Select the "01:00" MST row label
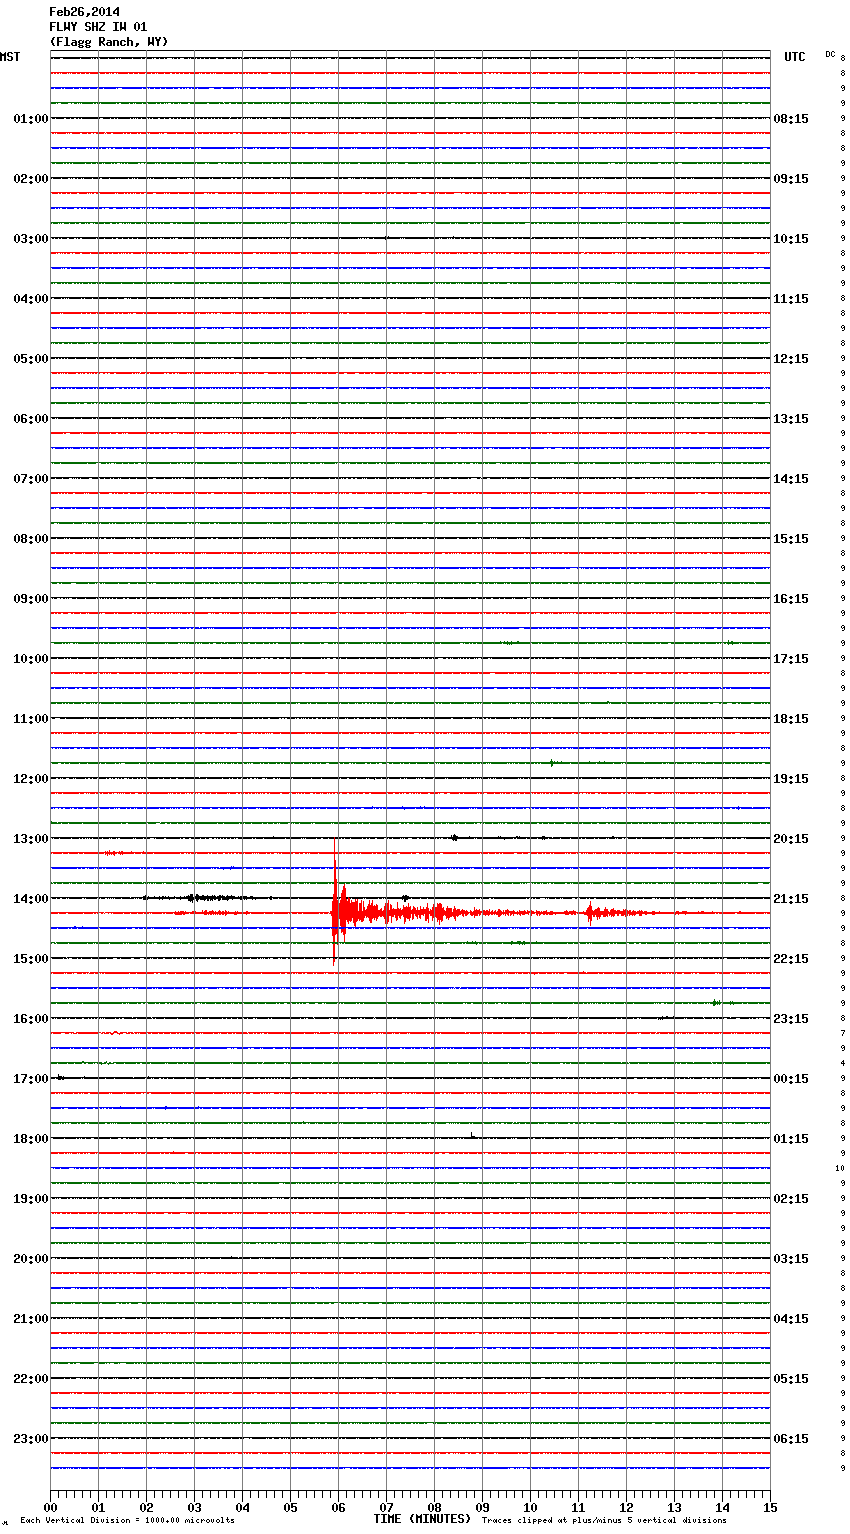Screen dimensions: 850x1534 [x=30, y=119]
